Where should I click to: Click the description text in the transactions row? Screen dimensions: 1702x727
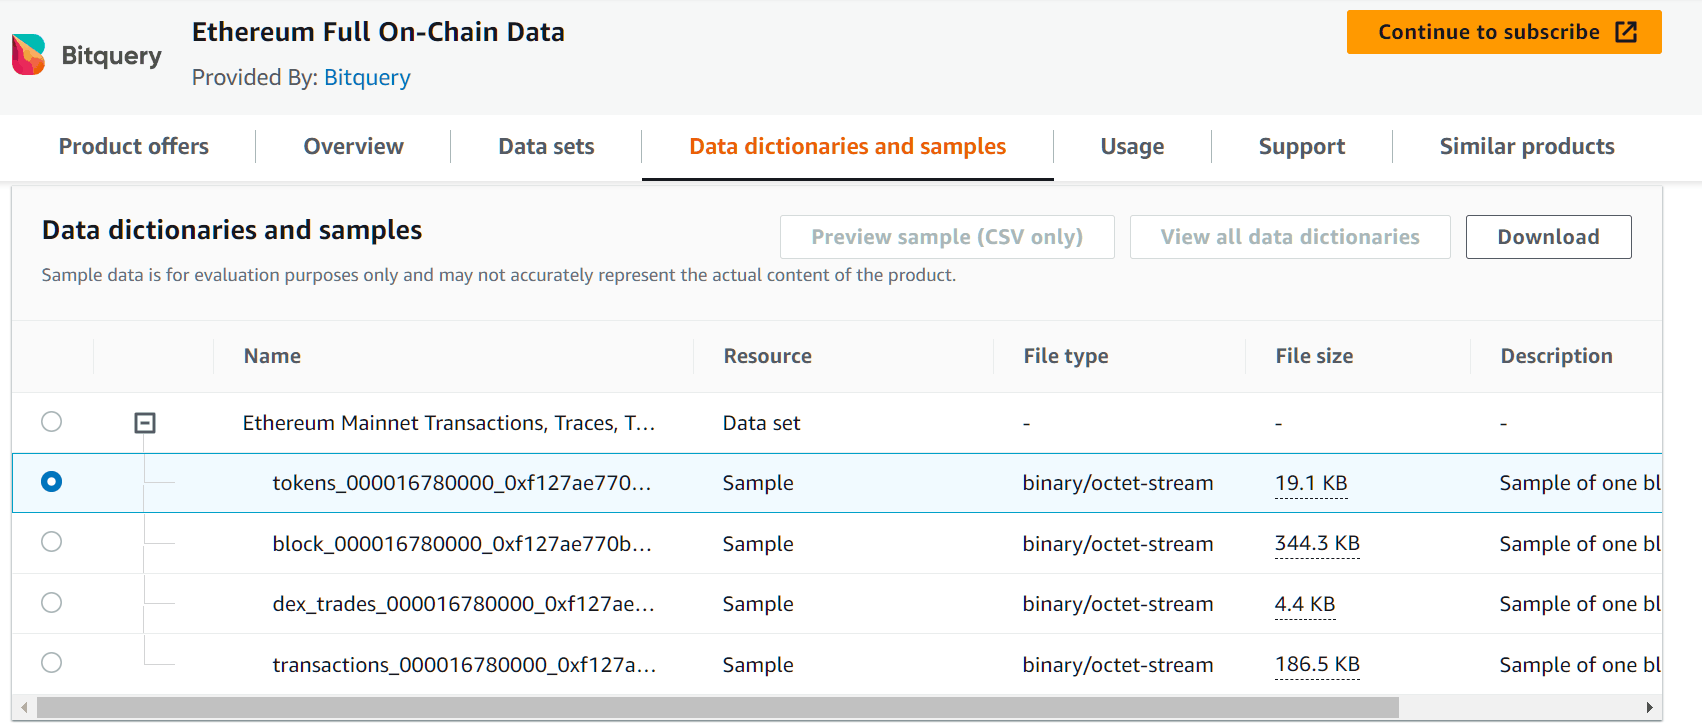click(x=1580, y=665)
